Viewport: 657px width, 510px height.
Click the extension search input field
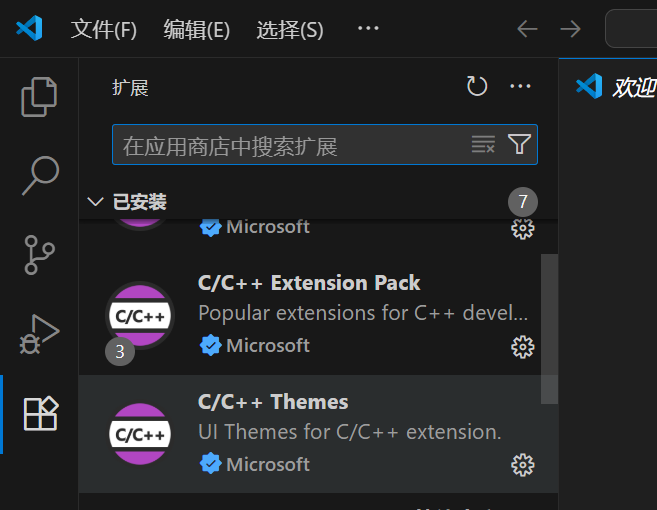coord(290,146)
